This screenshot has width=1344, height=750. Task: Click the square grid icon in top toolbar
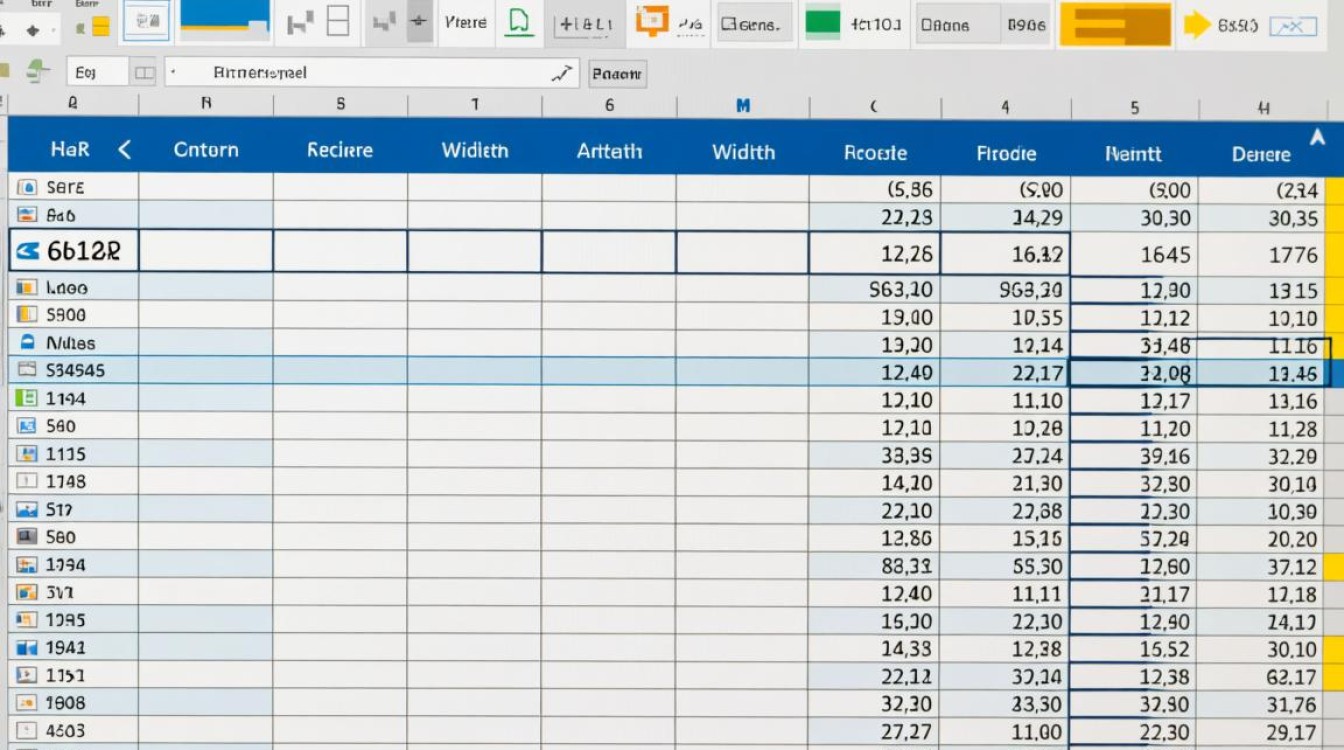pyautogui.click(x=339, y=21)
